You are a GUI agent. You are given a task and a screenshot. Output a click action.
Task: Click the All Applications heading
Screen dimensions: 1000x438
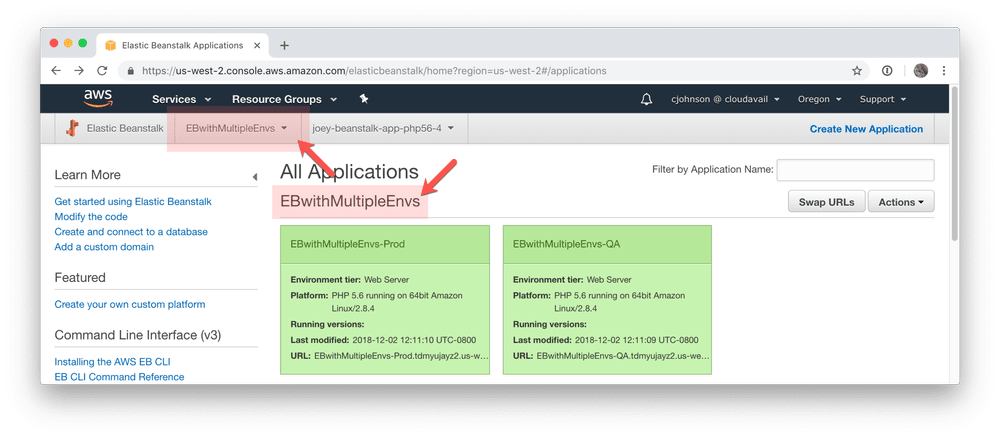349,172
